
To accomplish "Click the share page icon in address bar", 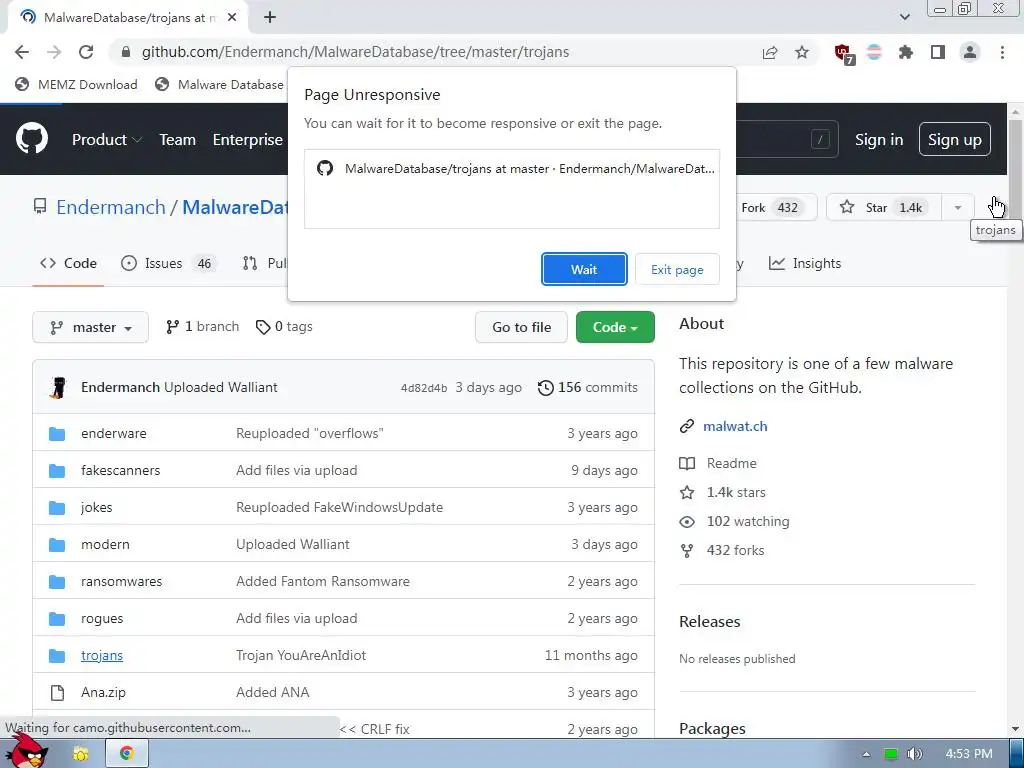I will click(x=770, y=52).
